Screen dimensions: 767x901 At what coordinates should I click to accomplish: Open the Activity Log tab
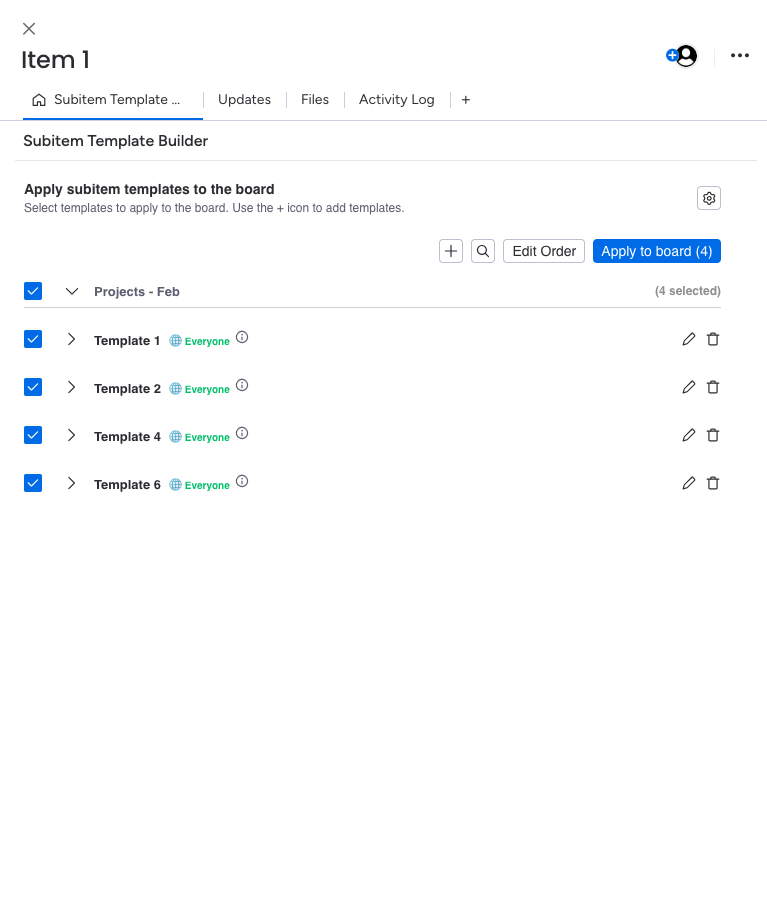click(x=396, y=100)
